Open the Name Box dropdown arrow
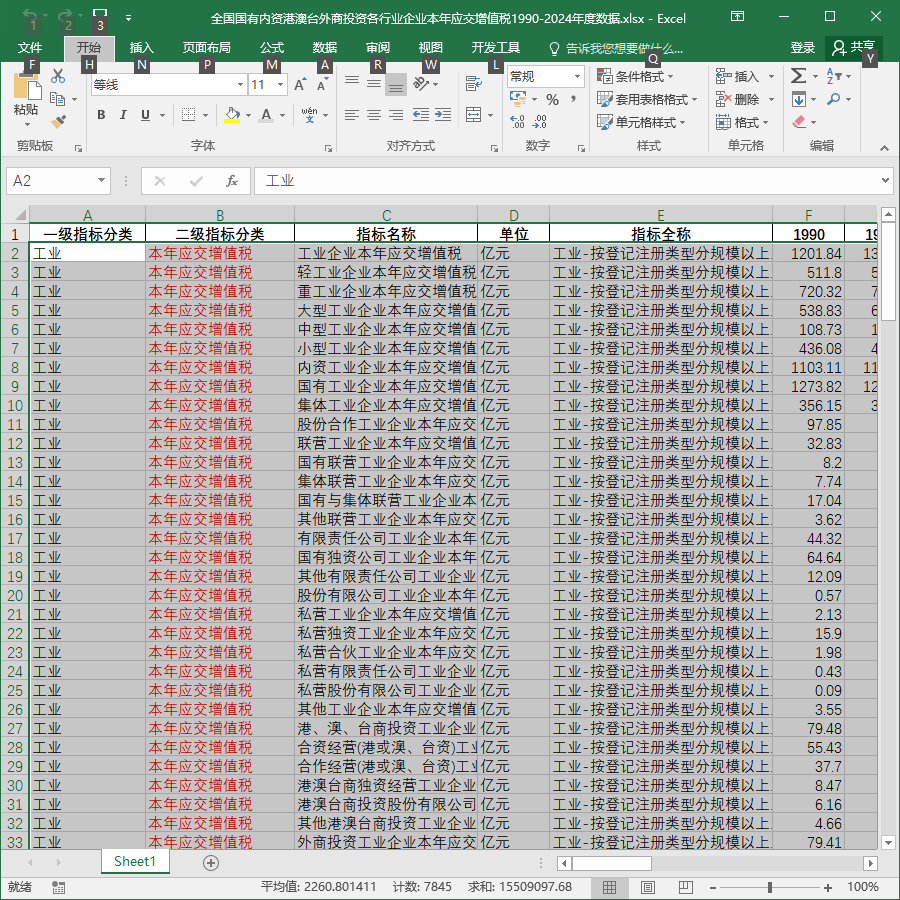The width and height of the screenshot is (900, 900). pyautogui.click(x=101, y=181)
